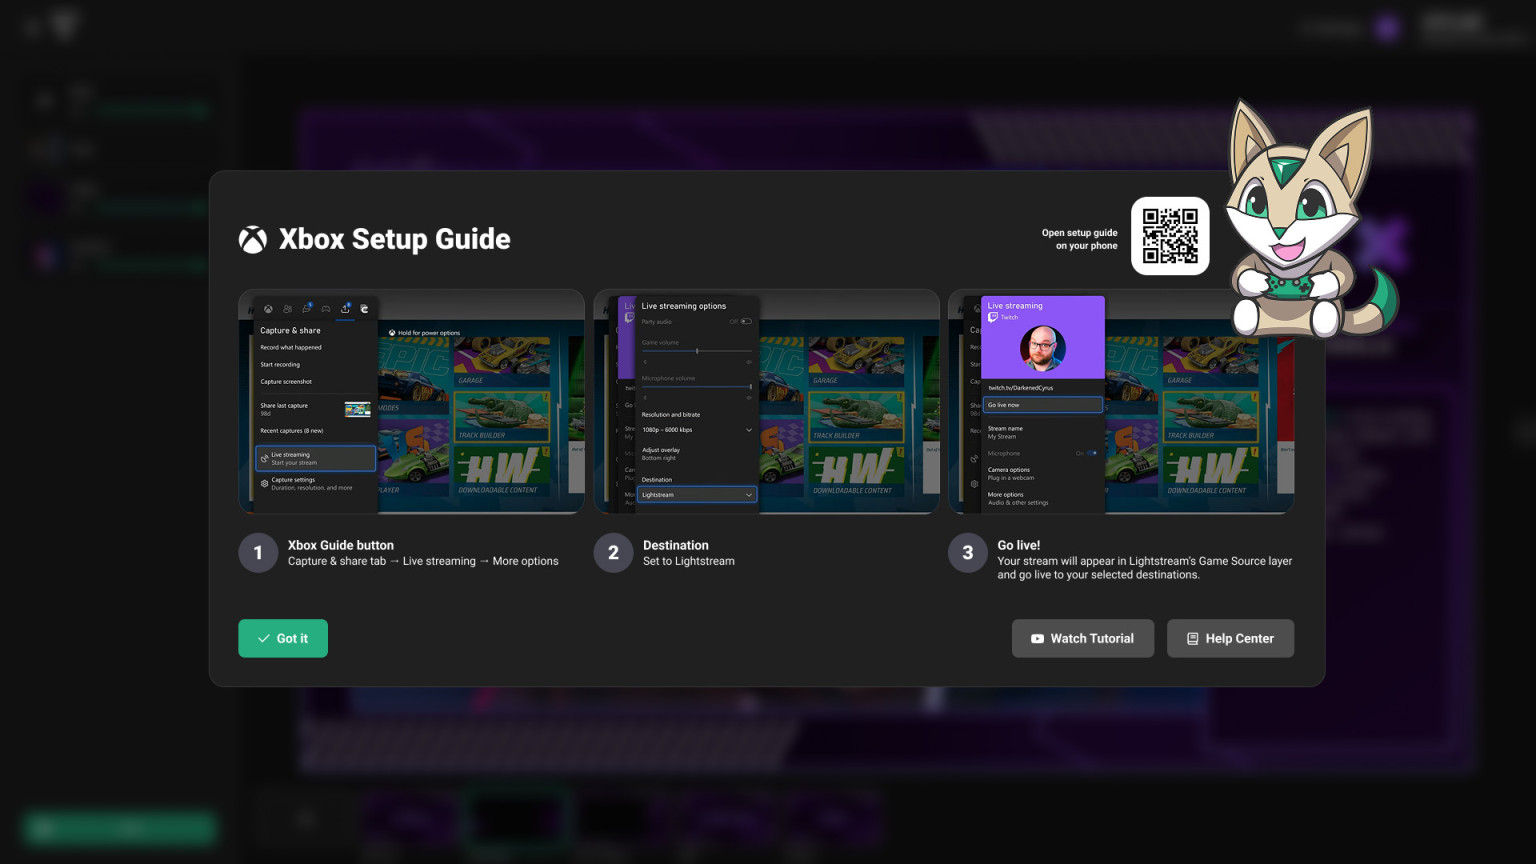This screenshot has width=1536, height=864.
Task: Turn on the Party audio toggle
Action: point(745,321)
